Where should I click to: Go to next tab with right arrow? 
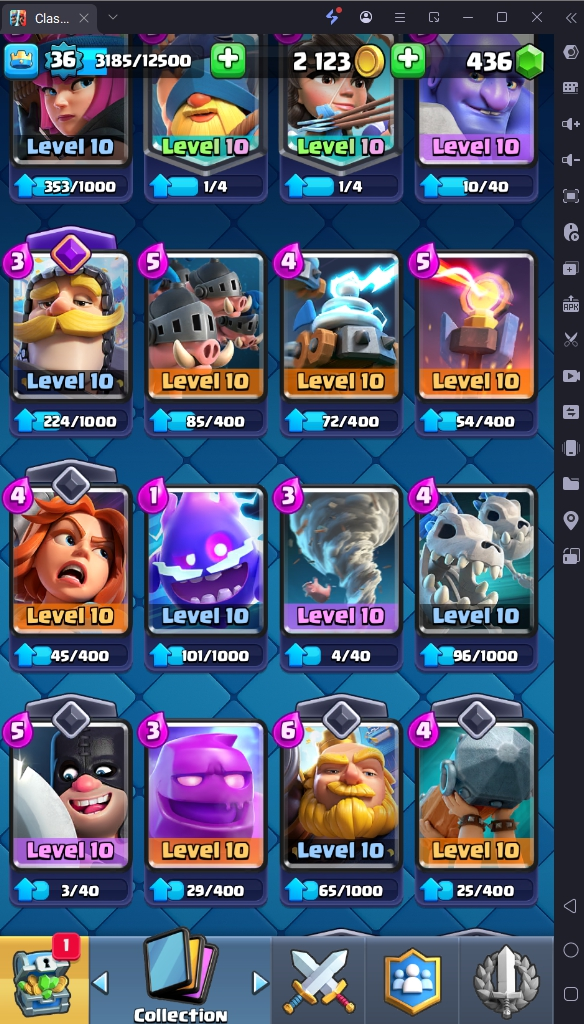260,982
